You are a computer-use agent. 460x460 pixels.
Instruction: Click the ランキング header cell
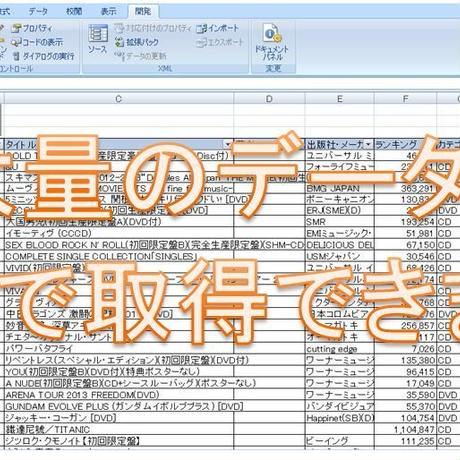click(x=405, y=144)
